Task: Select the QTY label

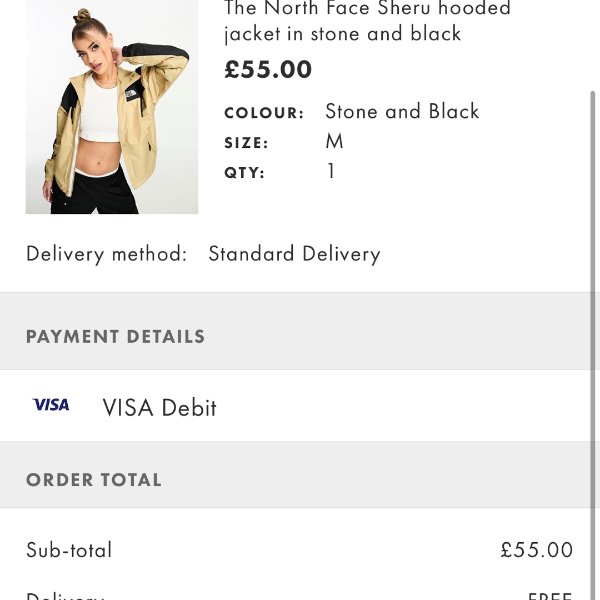Action: (245, 173)
